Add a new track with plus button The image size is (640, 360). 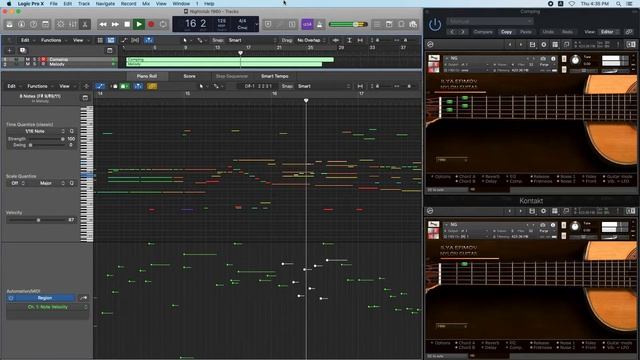10,51
